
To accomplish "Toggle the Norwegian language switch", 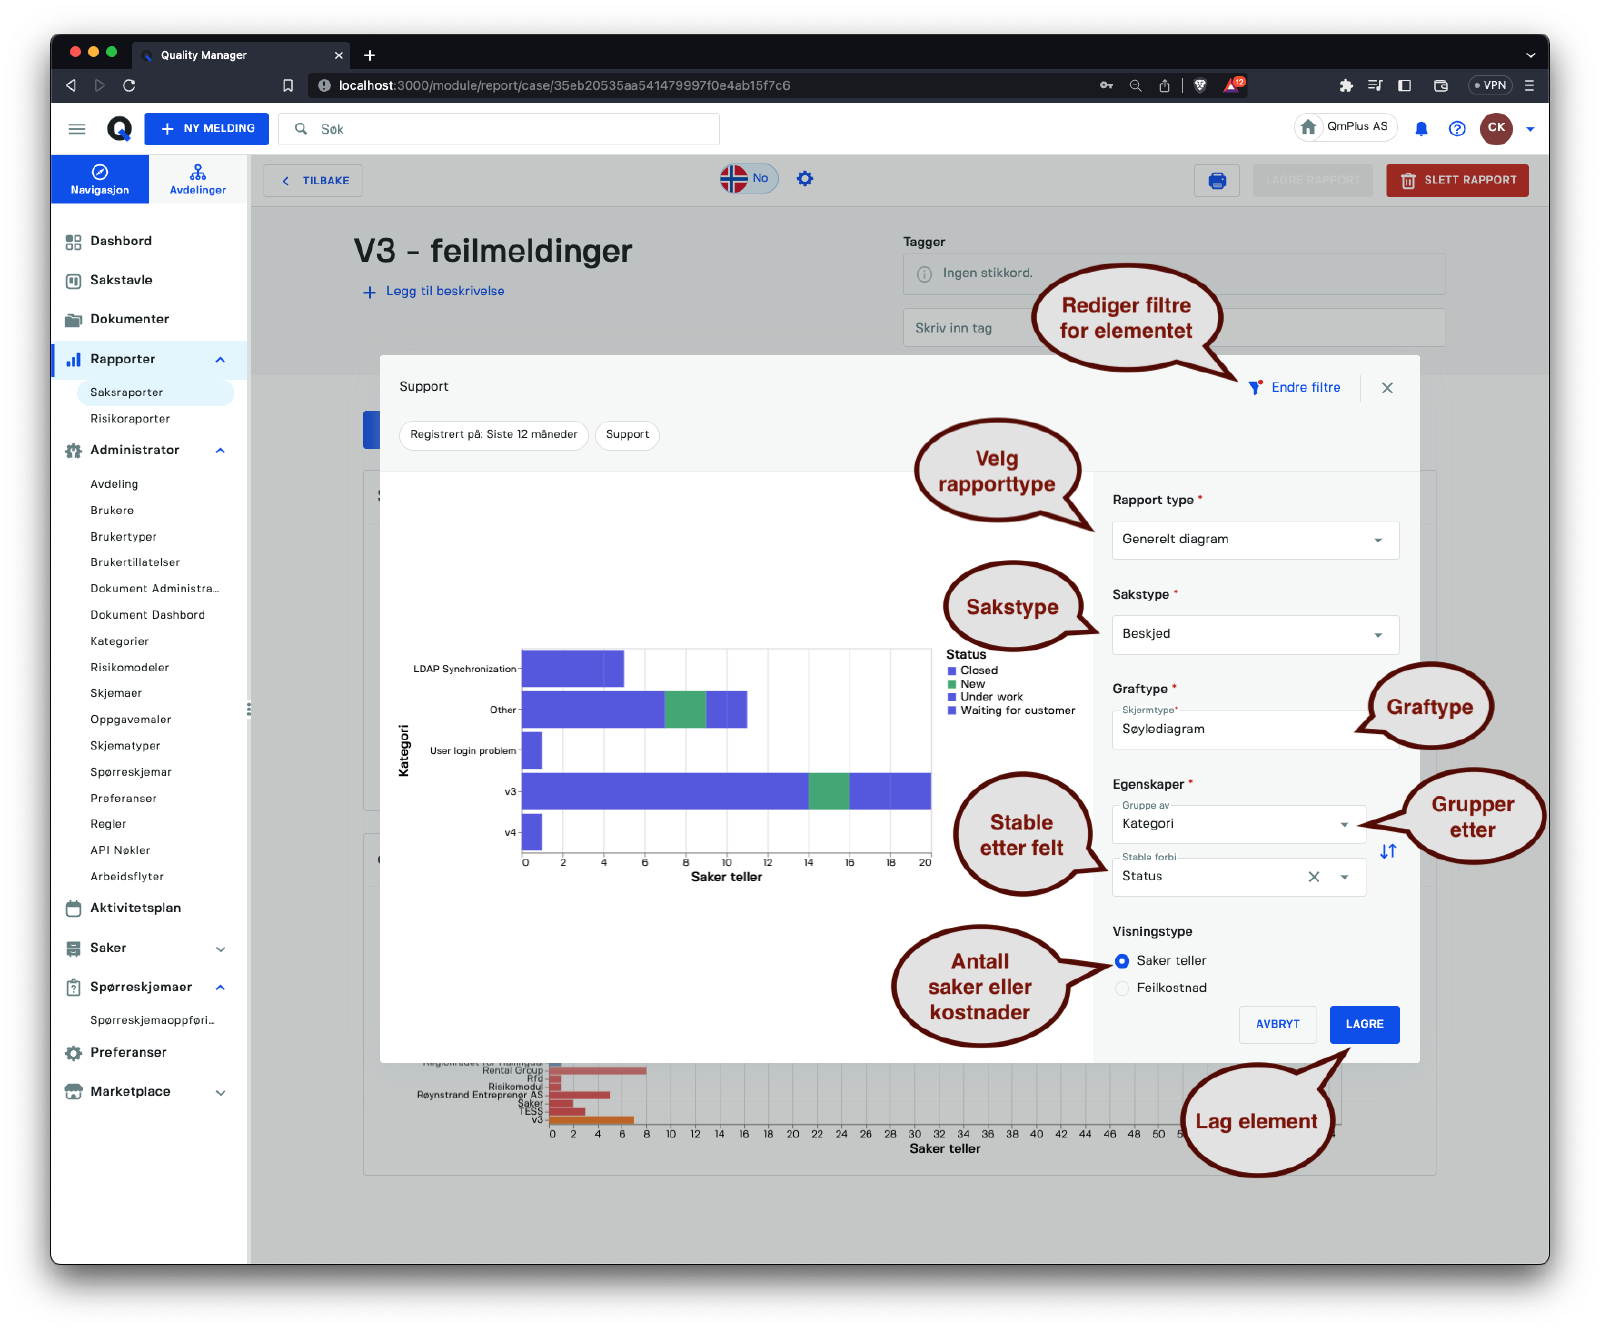I will tap(748, 179).
